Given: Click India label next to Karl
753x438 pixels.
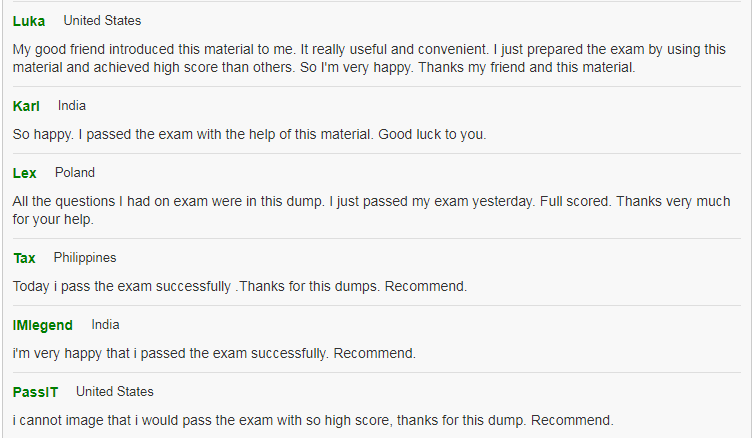Looking at the screenshot, I should pyautogui.click(x=72, y=106).
